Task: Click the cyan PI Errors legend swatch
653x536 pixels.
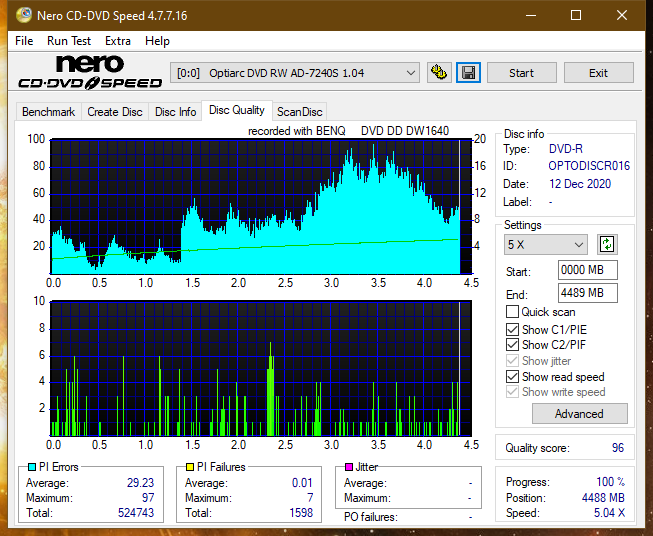Action: 32,467
